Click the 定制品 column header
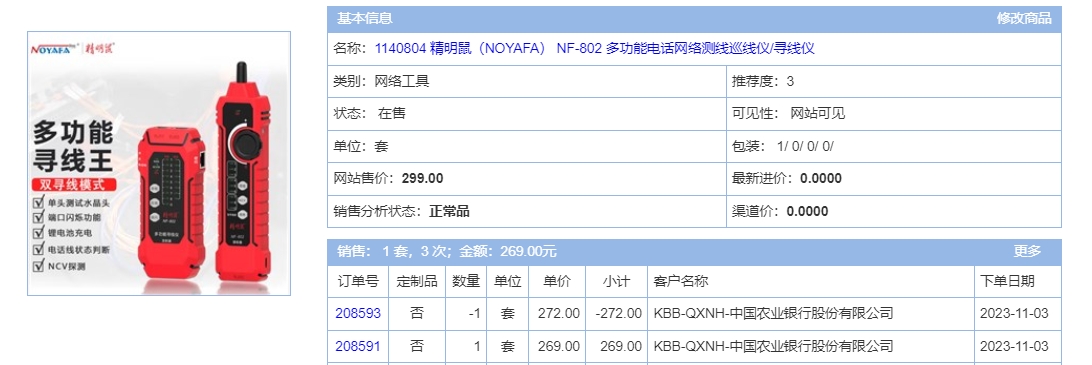The height and width of the screenshot is (365, 1092). pos(417,281)
